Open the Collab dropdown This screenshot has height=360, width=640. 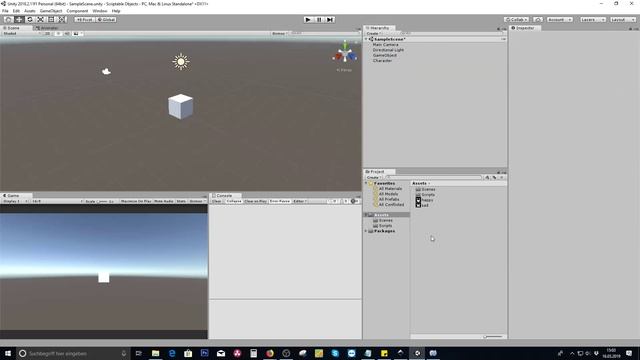516,20
